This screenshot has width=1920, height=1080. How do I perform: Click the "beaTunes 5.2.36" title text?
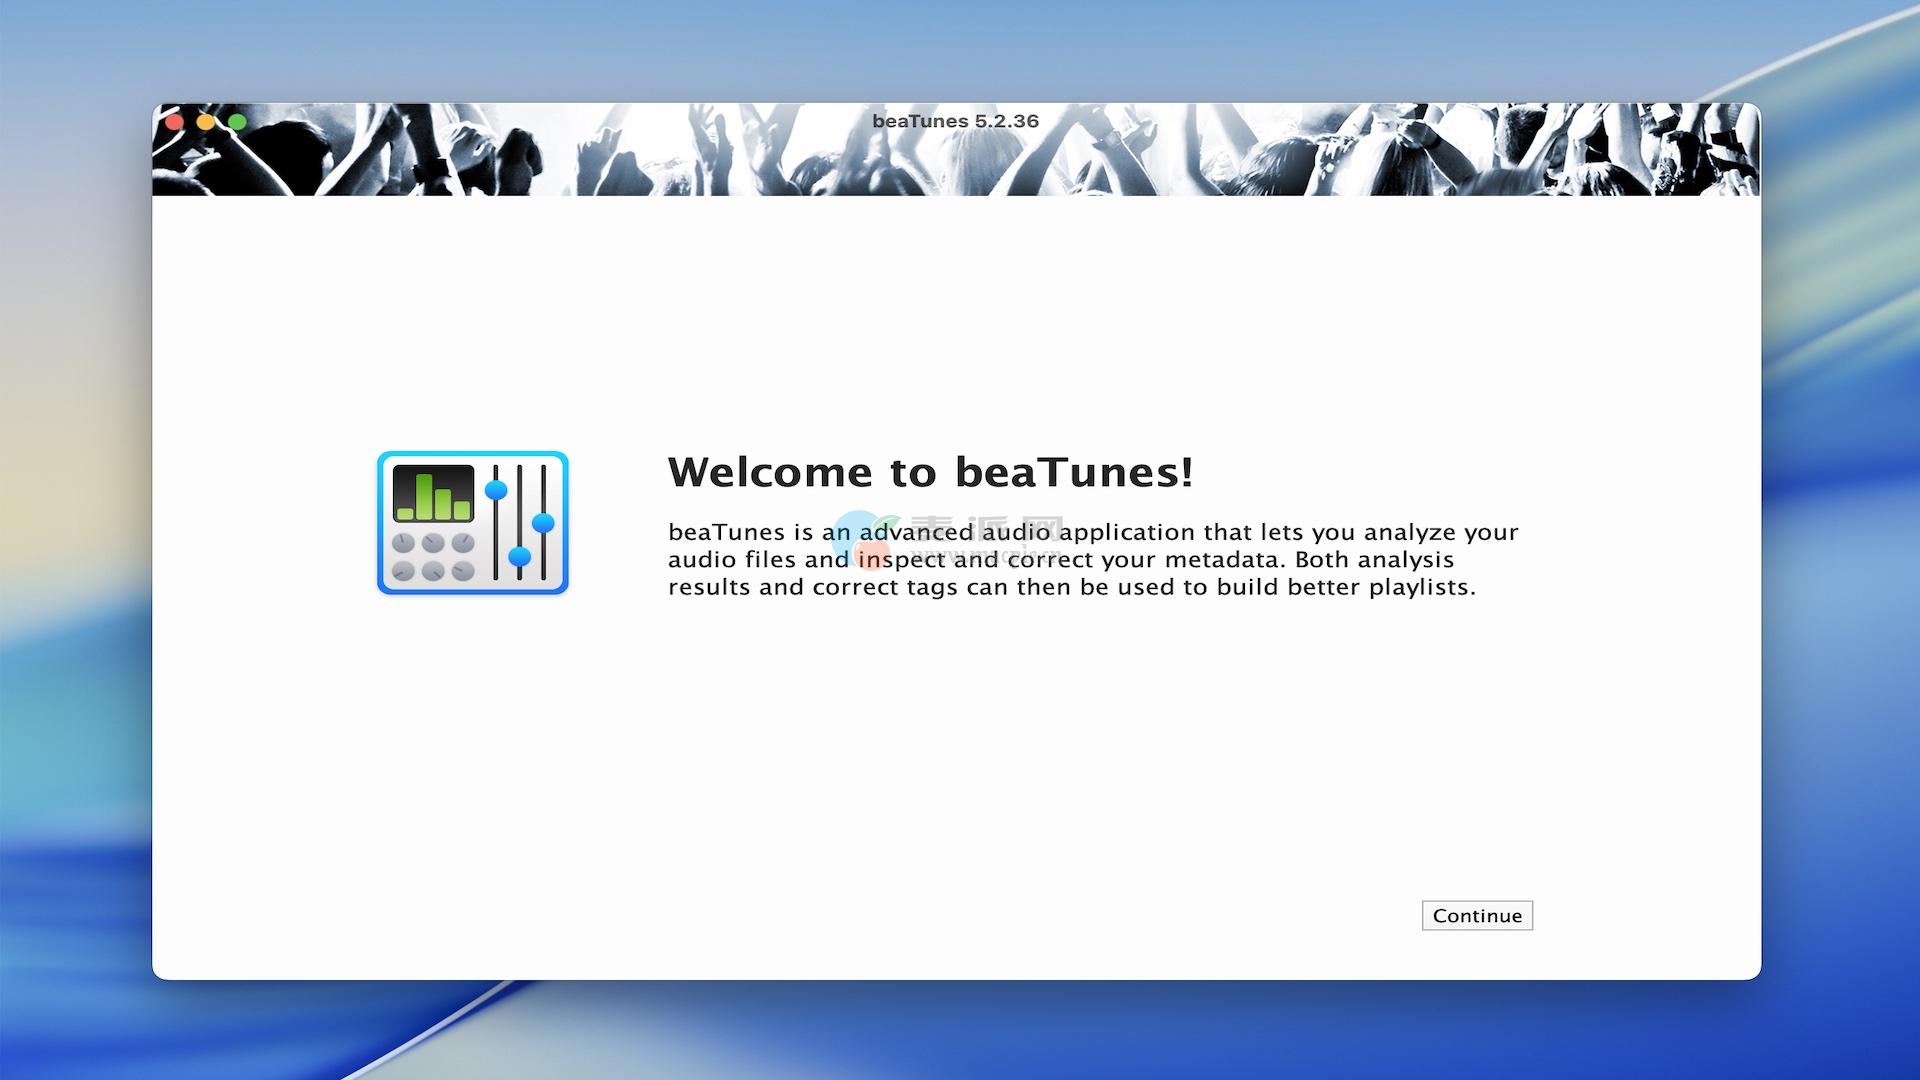[955, 121]
